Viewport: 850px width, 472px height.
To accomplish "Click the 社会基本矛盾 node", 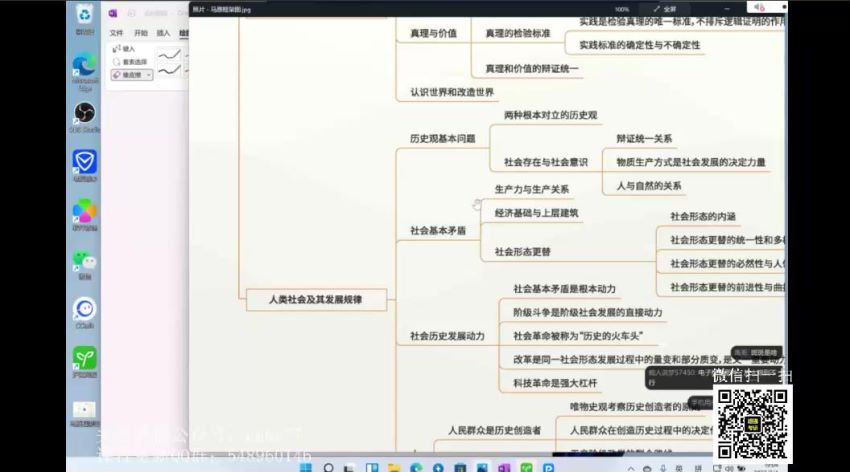I will [x=437, y=231].
